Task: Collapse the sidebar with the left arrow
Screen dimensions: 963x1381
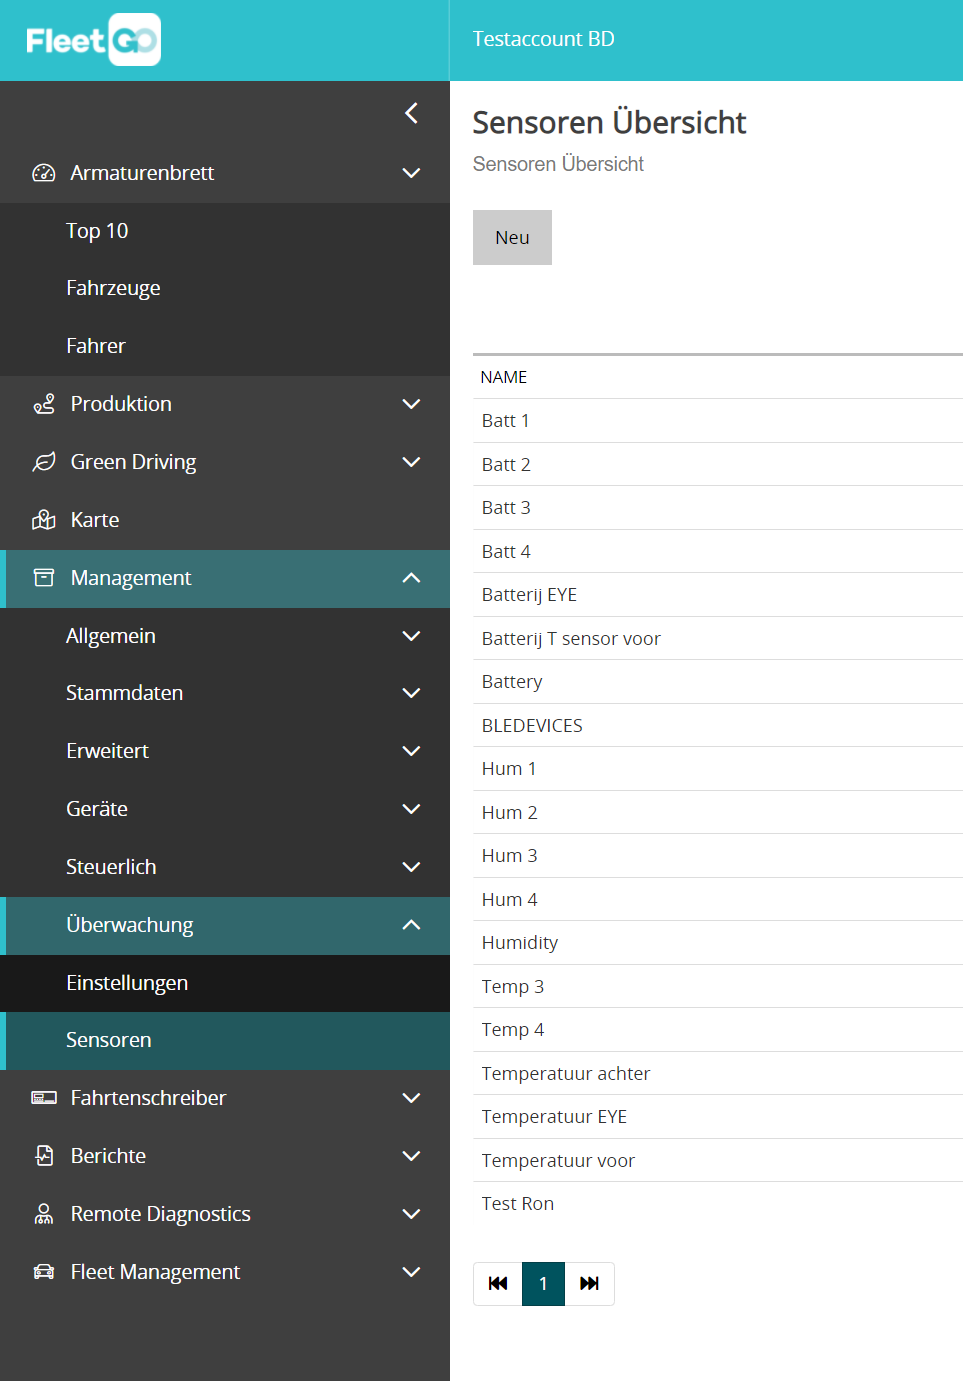Action: click(411, 113)
